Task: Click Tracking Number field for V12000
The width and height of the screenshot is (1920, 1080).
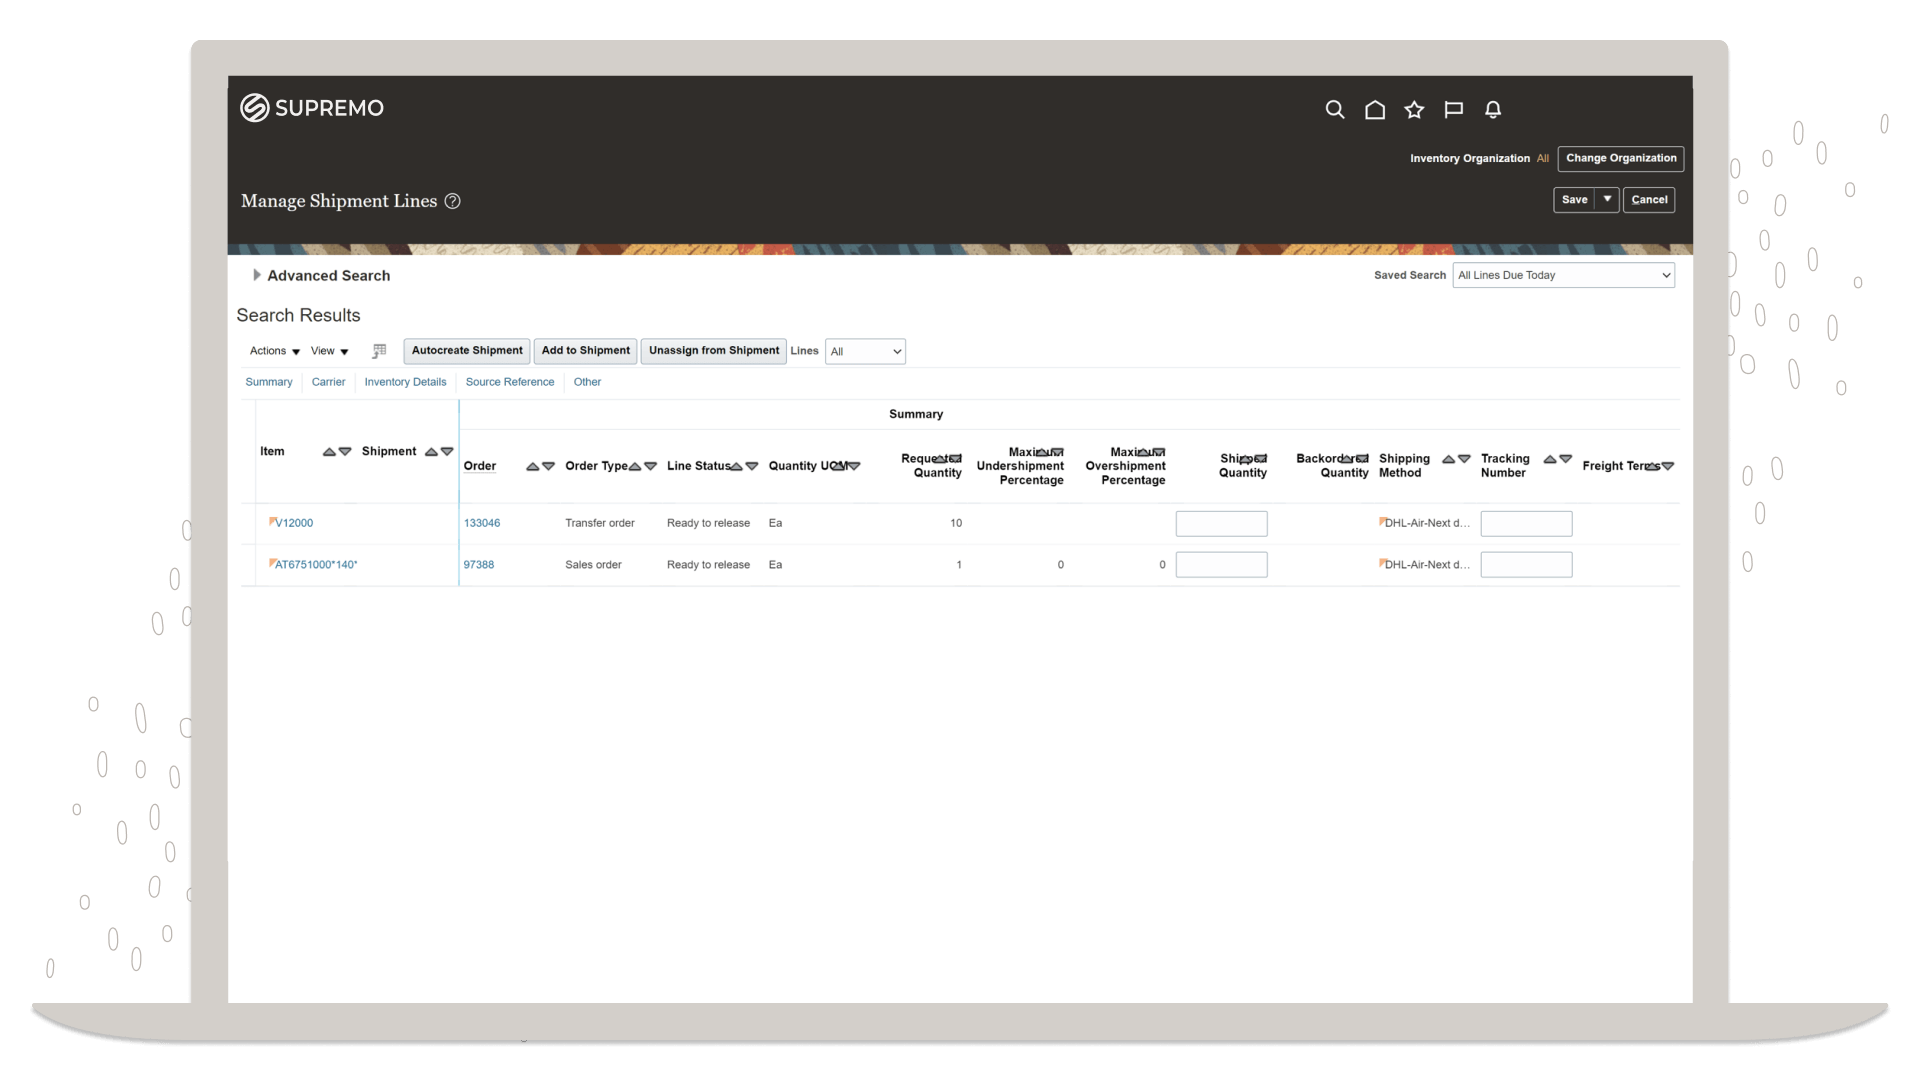Action: 1526,524
